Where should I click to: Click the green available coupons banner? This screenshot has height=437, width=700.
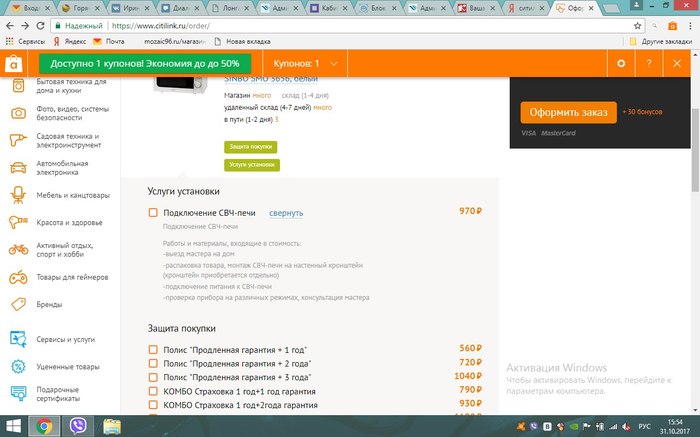click(x=145, y=64)
